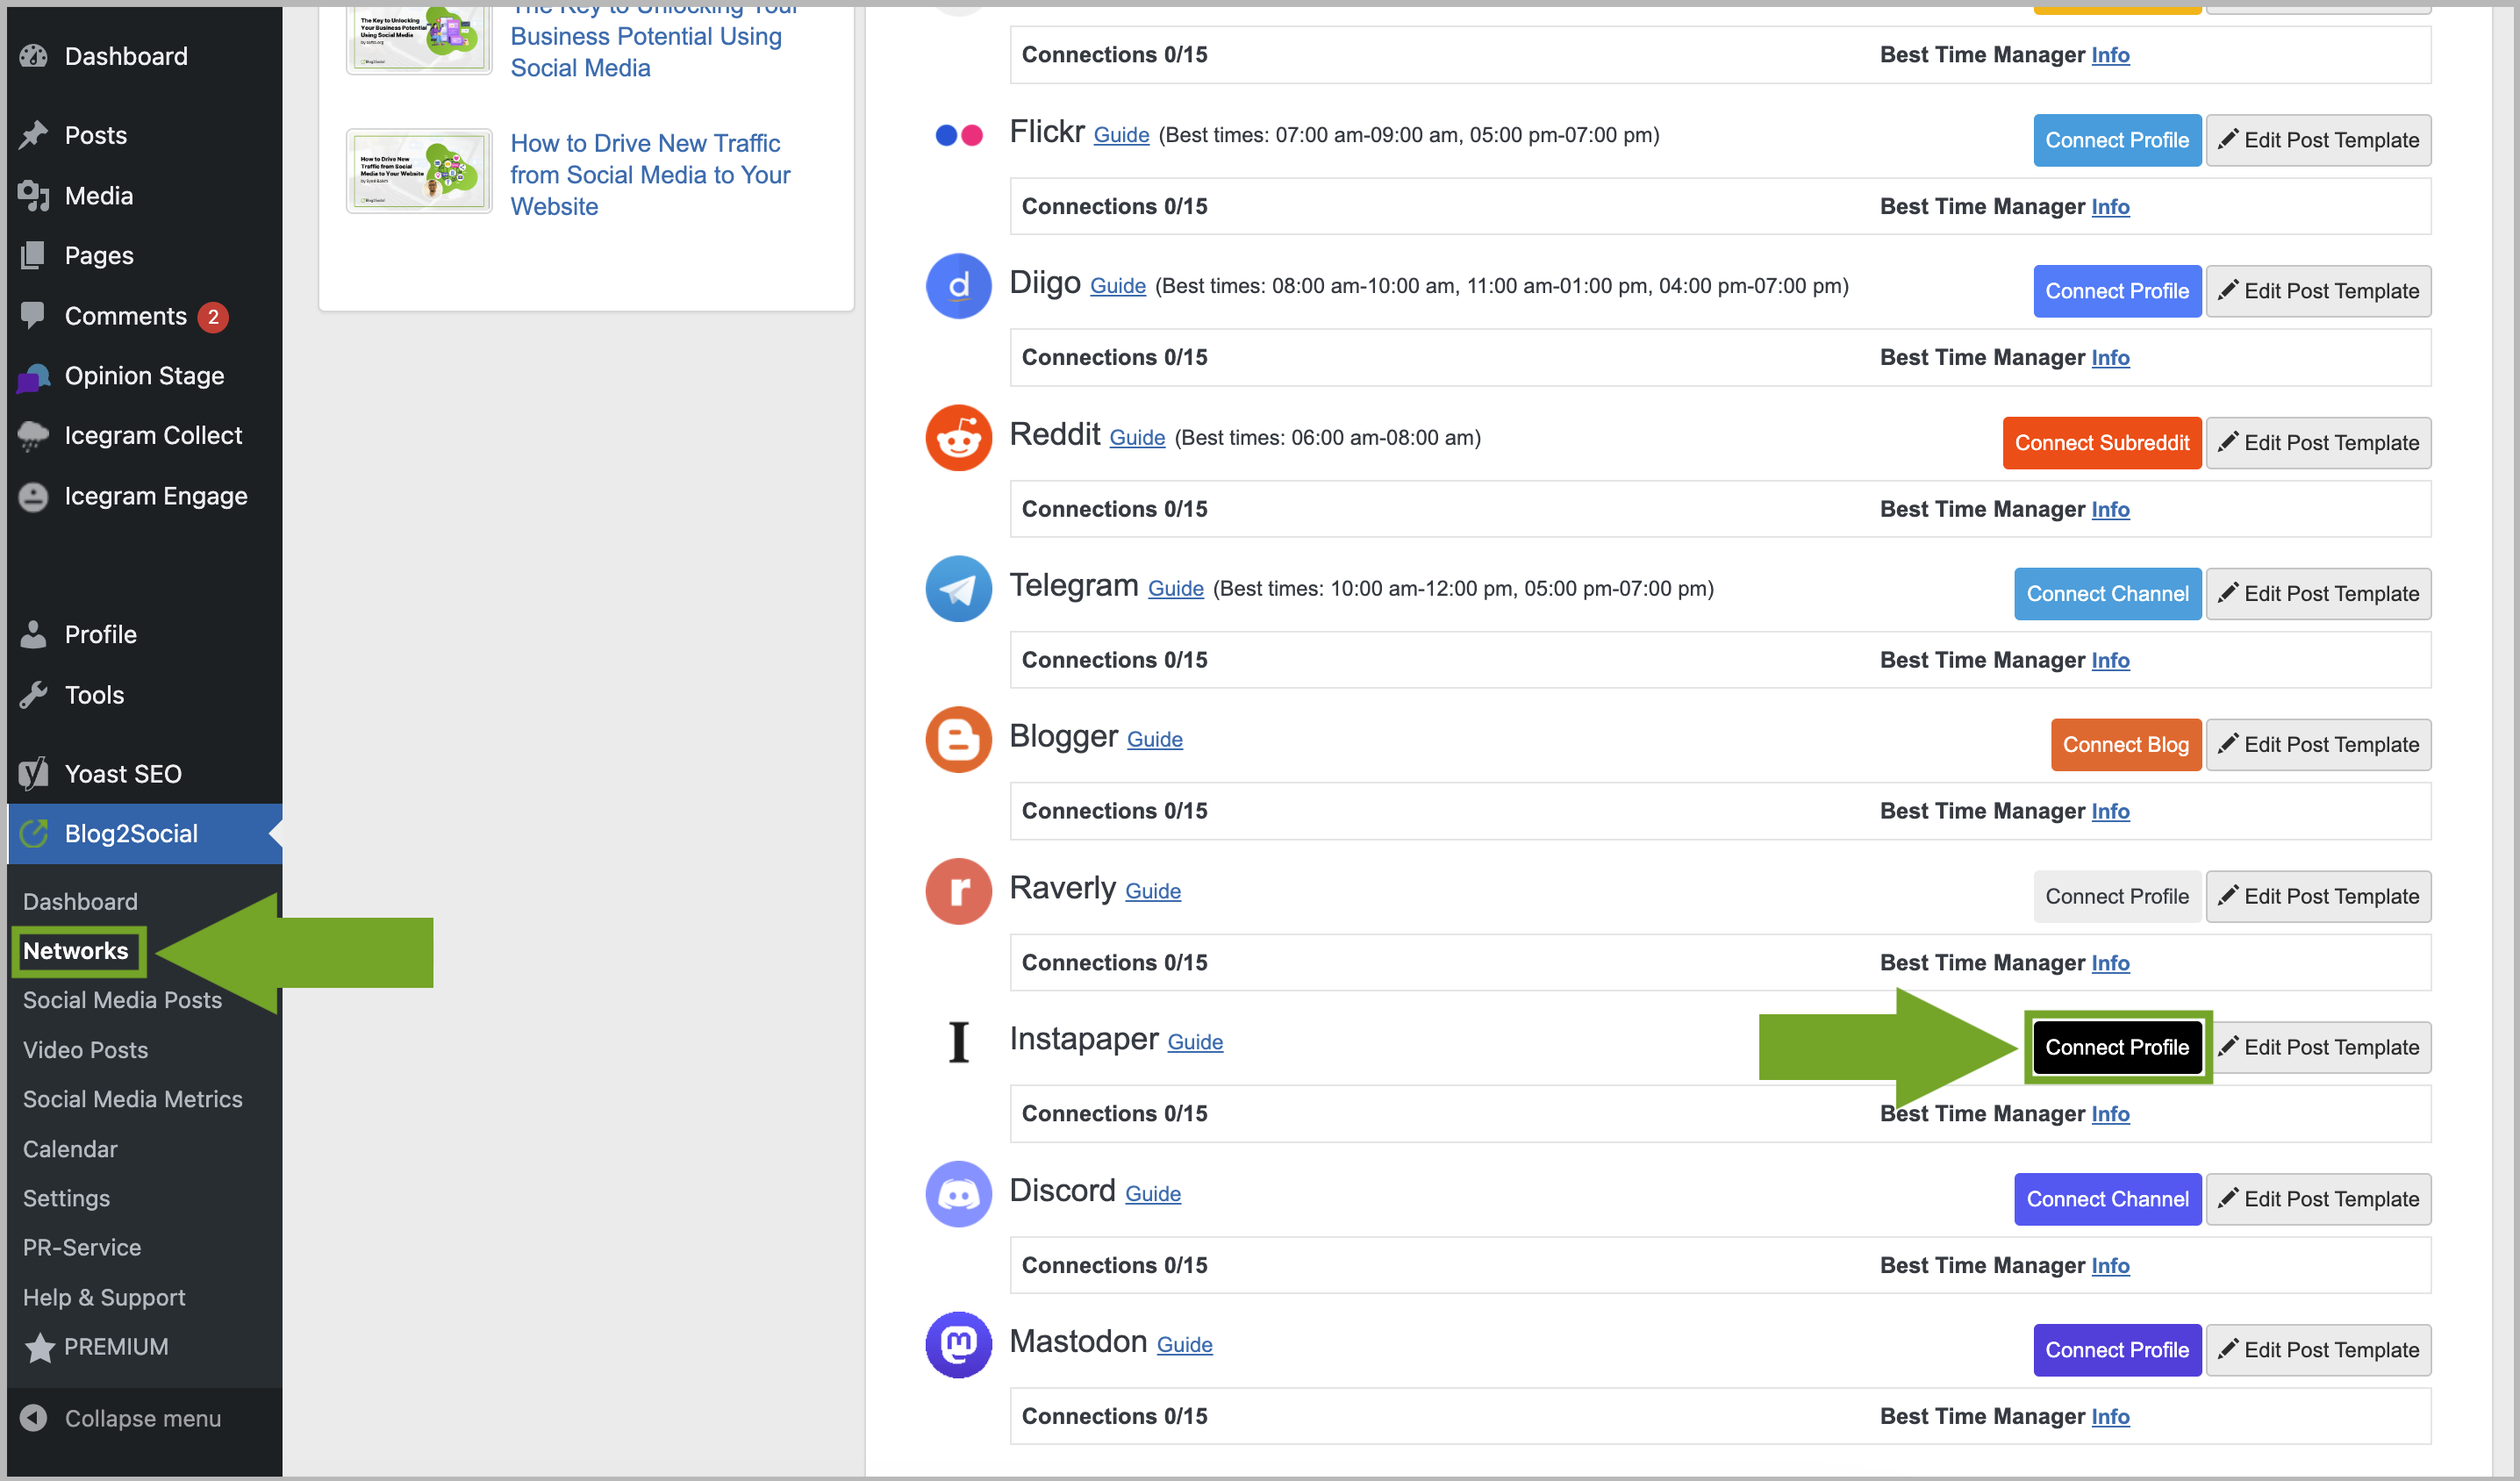
Task: Open Blog2Social Dashboard submenu item
Action: (80, 902)
